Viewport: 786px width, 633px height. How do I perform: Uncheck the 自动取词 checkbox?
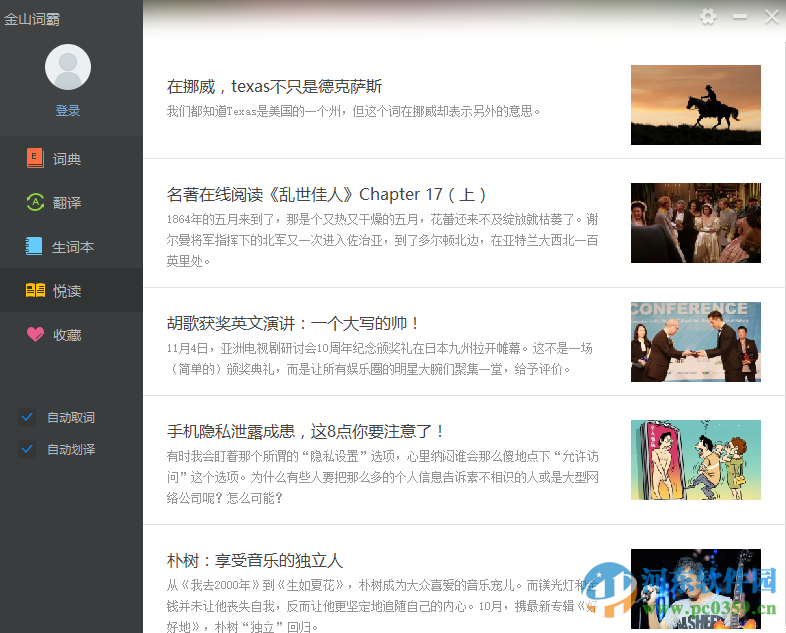pos(27,417)
